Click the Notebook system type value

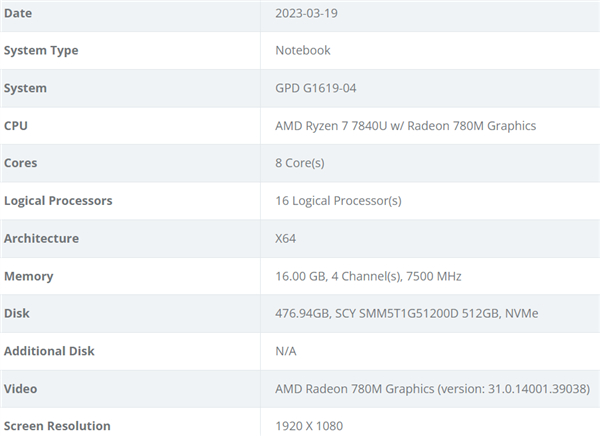click(x=303, y=51)
